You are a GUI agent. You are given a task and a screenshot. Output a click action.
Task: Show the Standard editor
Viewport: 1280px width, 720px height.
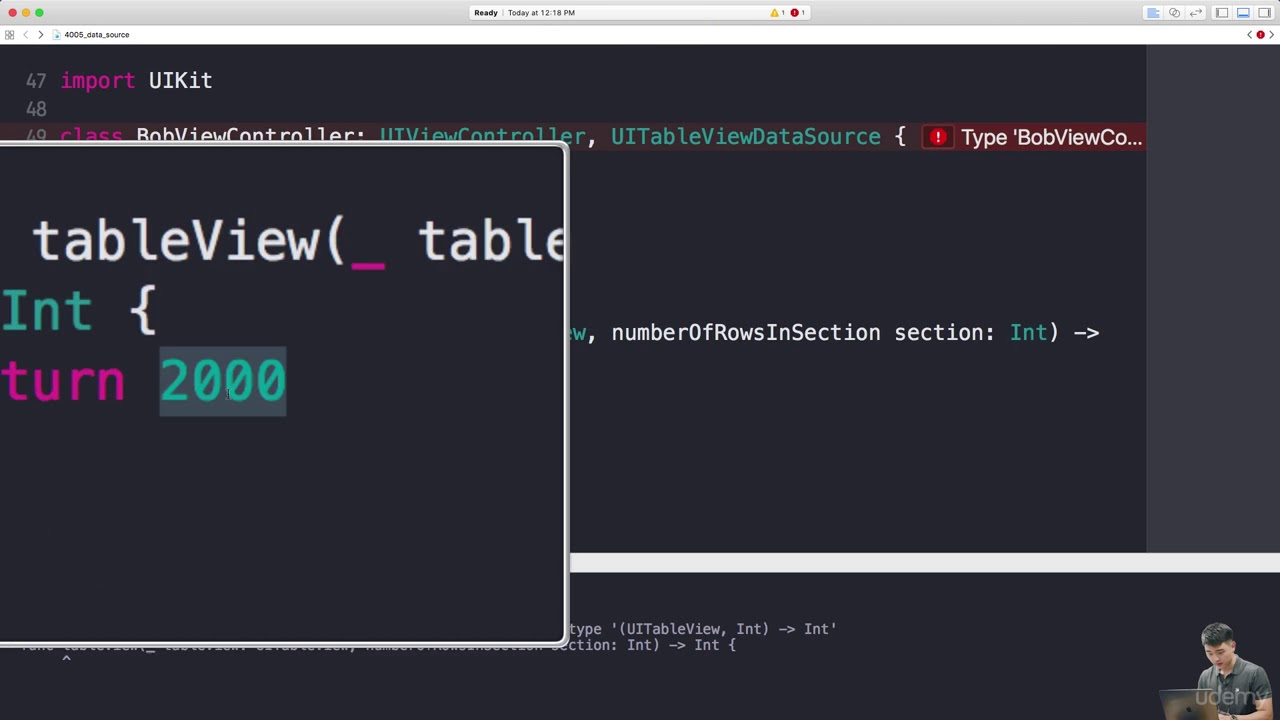click(1153, 13)
